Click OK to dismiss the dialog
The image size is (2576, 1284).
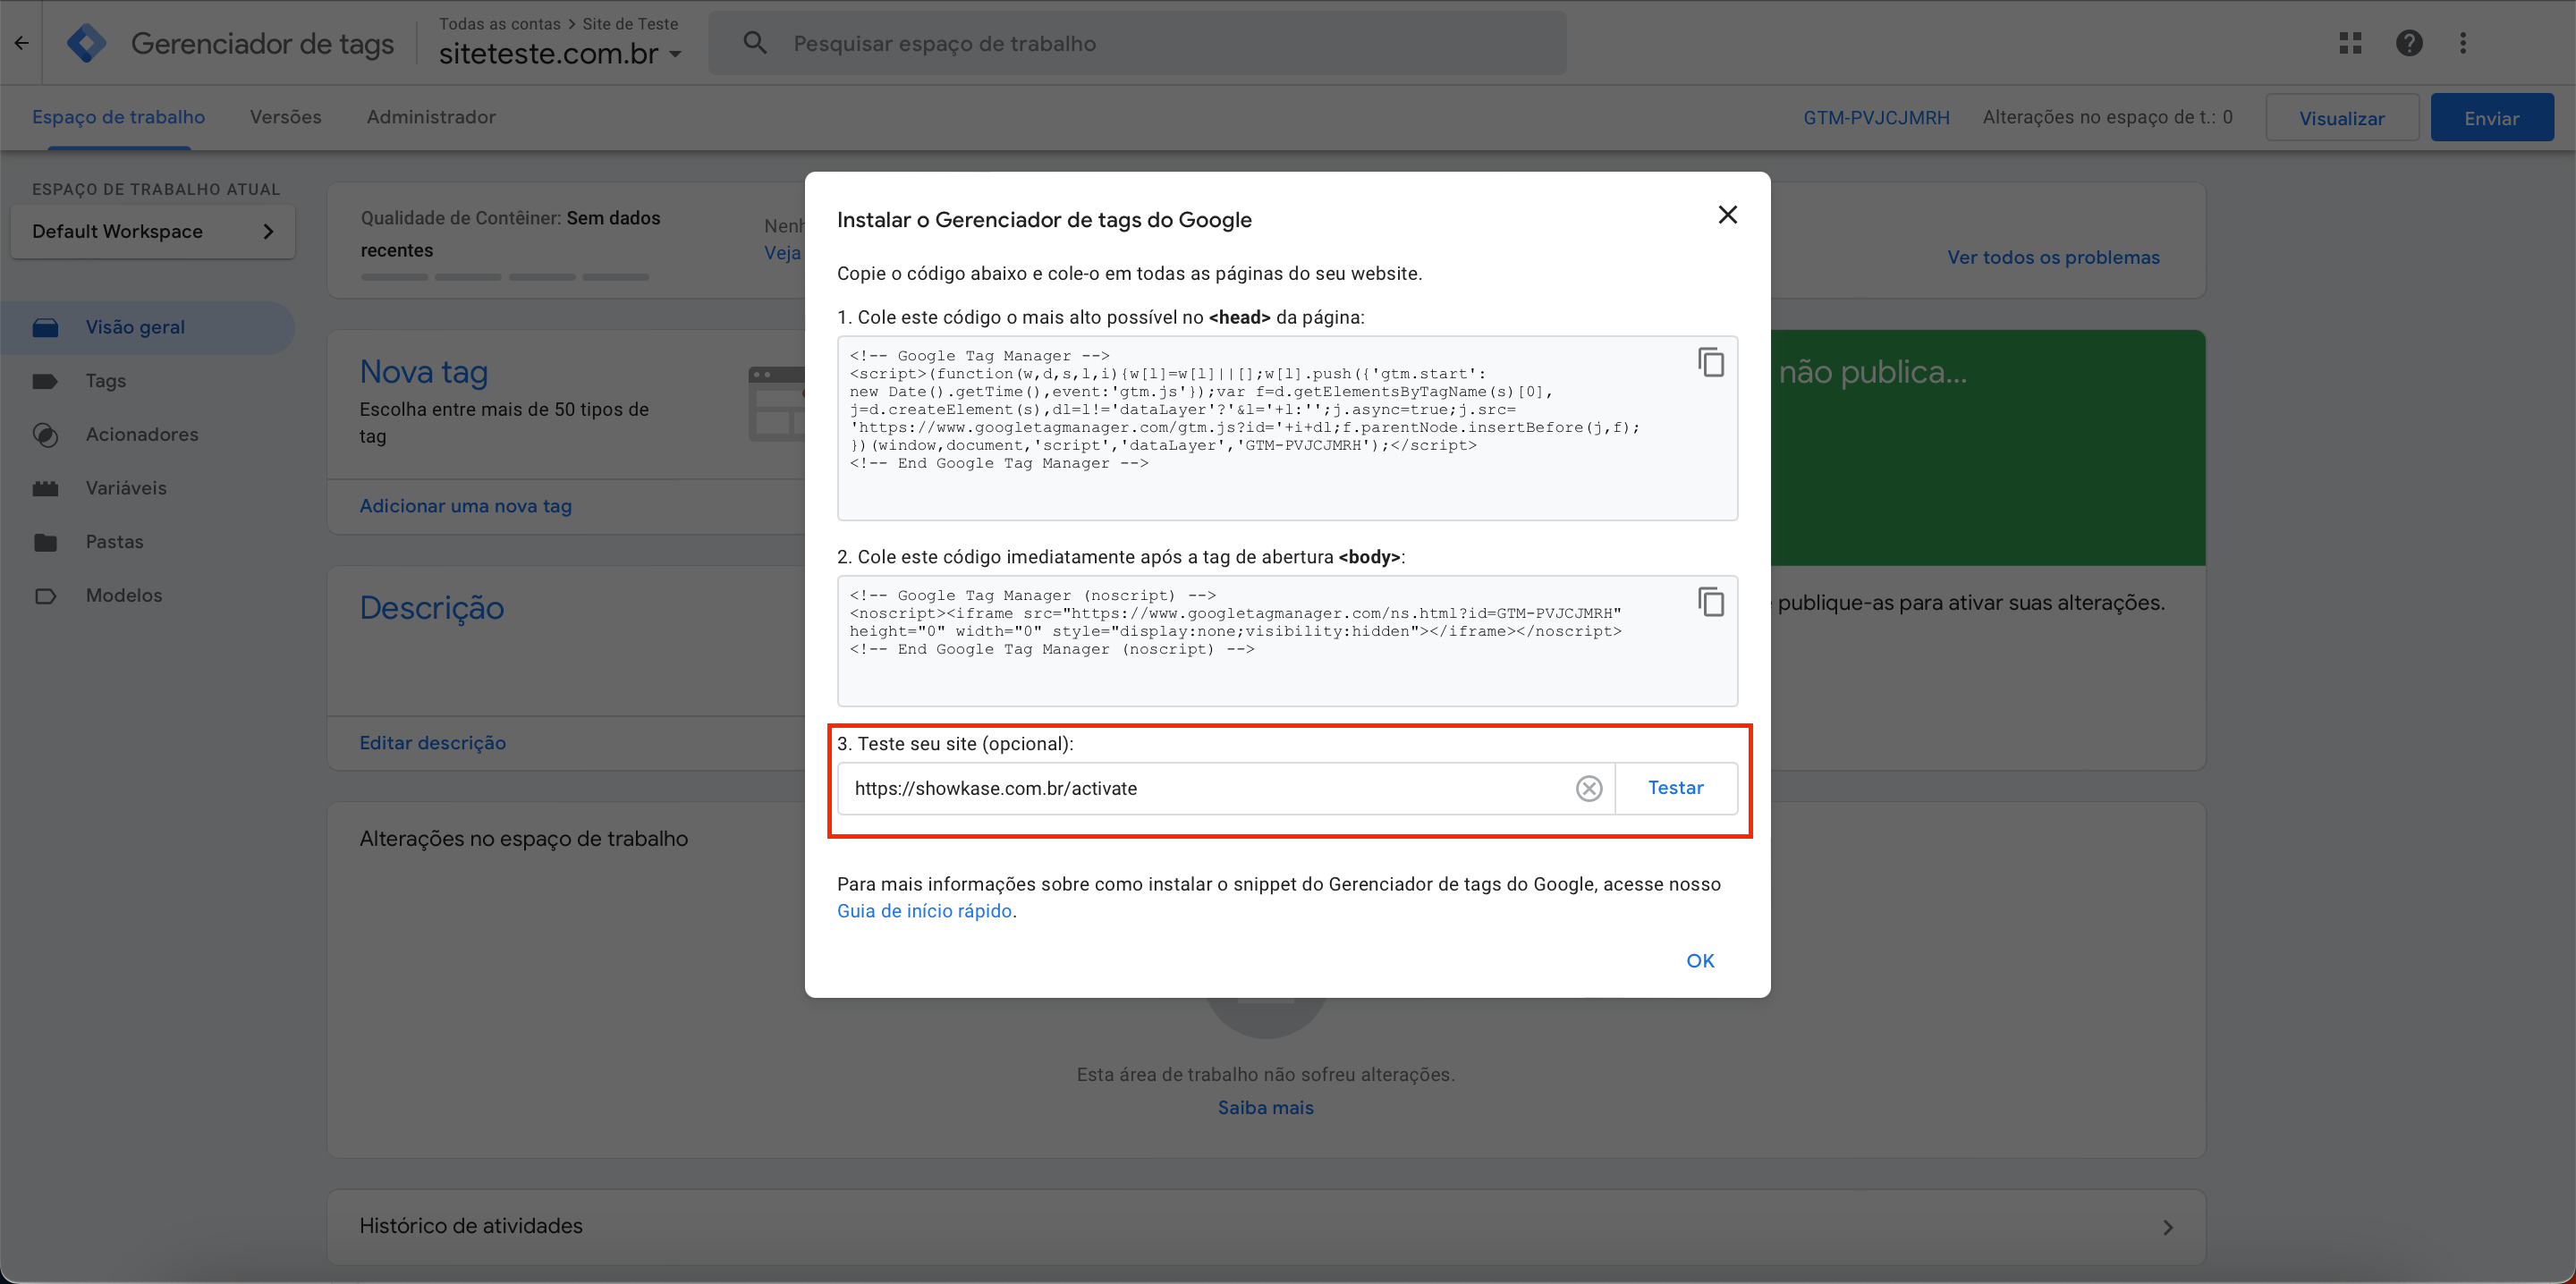pos(1699,961)
